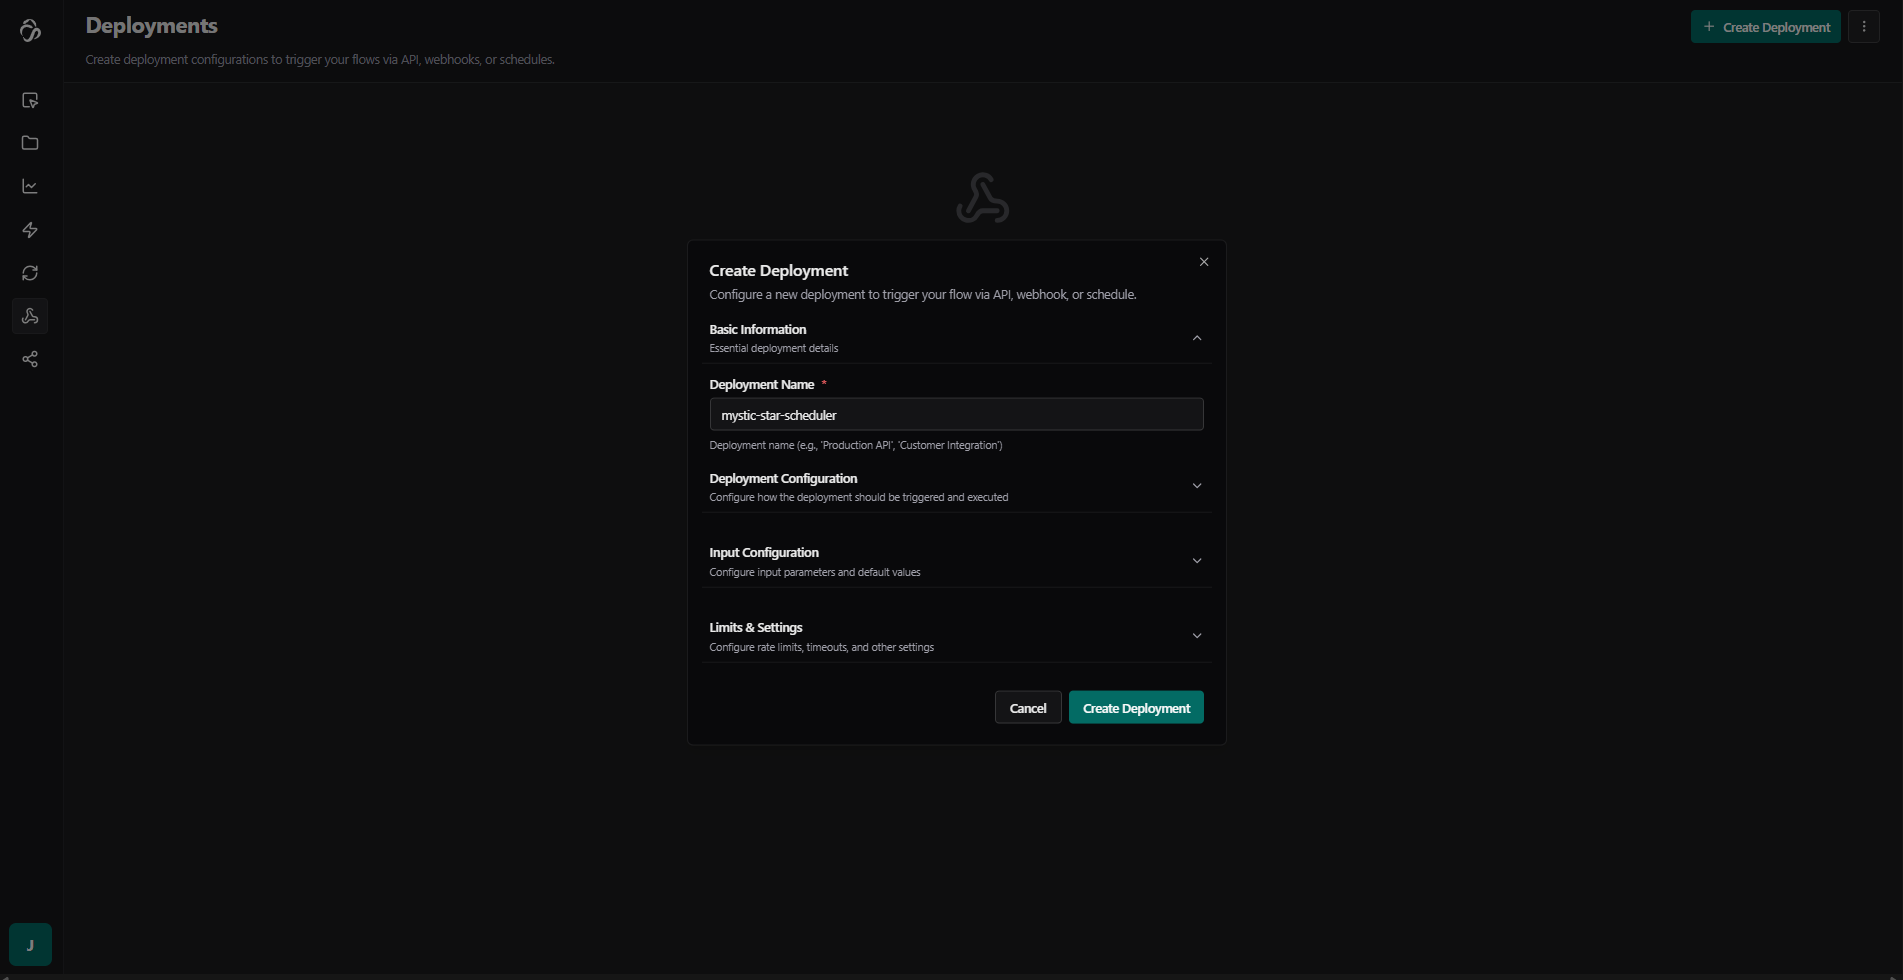Click the app logo in the sidebar
The height and width of the screenshot is (980, 1903).
pos(30,31)
